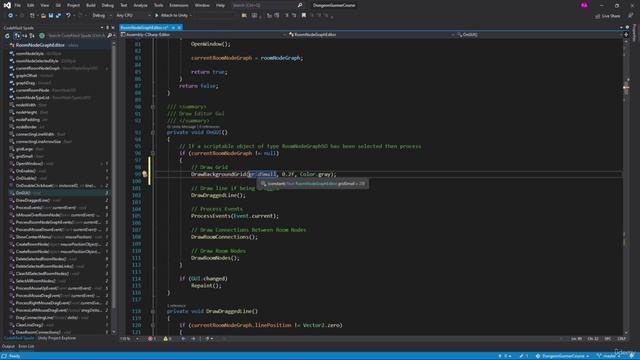Click the green circle icon in CodeMaid toolbar
This screenshot has width=640, height=360.
tap(42, 36)
